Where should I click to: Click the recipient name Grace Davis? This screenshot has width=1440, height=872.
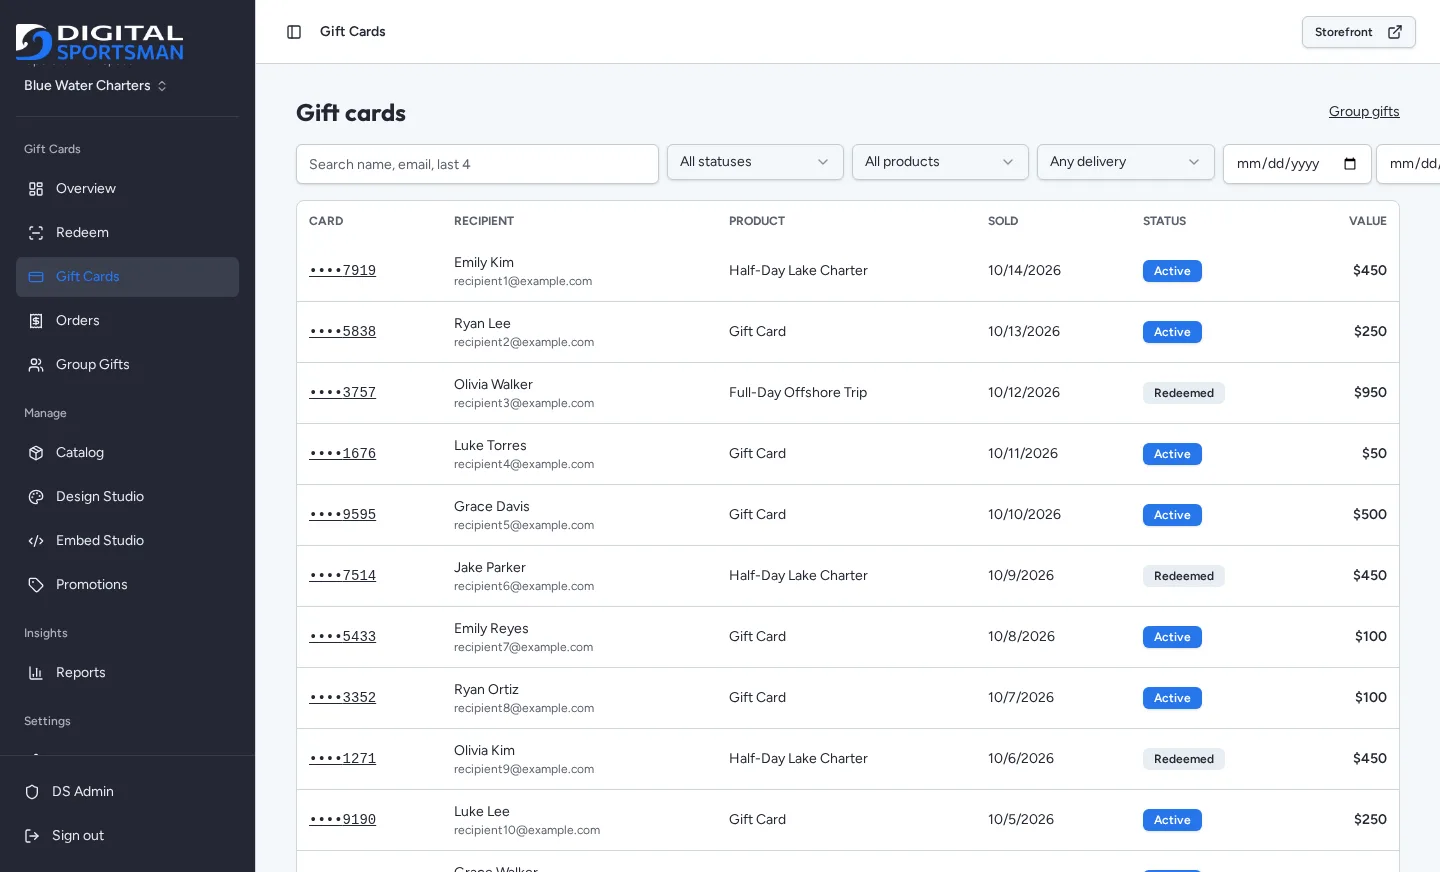coord(492,507)
